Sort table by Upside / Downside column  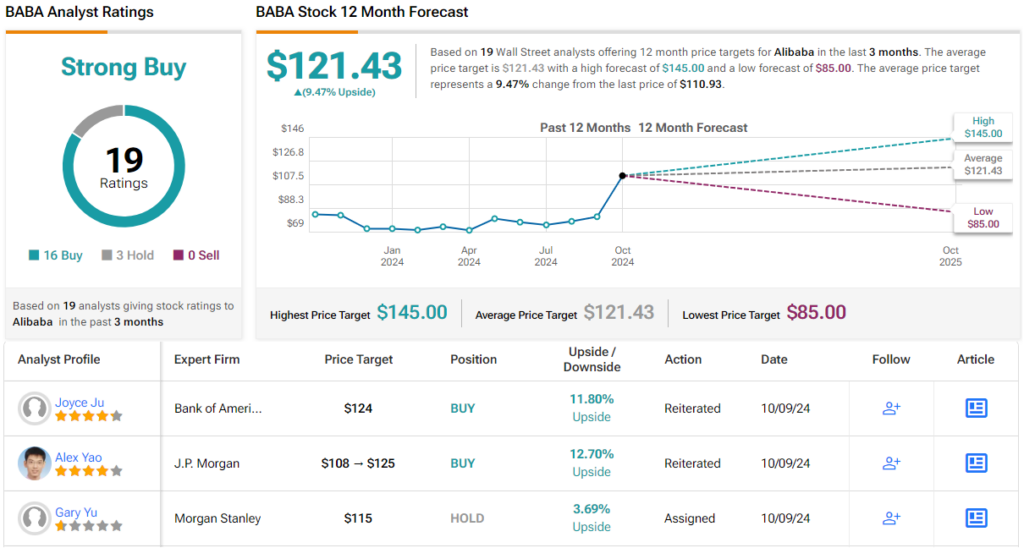pos(592,359)
